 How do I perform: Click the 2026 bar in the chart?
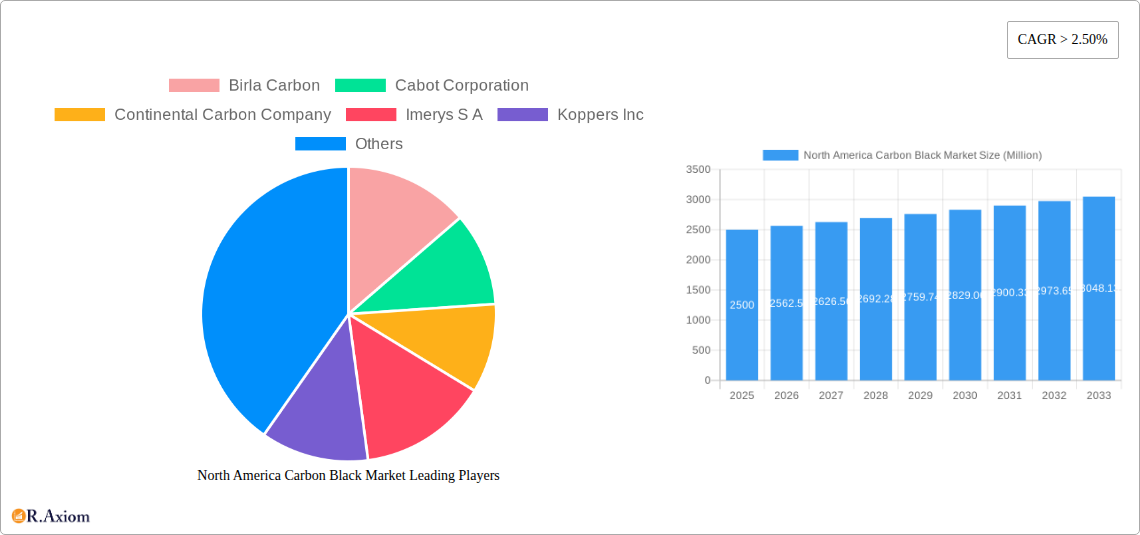(787, 303)
